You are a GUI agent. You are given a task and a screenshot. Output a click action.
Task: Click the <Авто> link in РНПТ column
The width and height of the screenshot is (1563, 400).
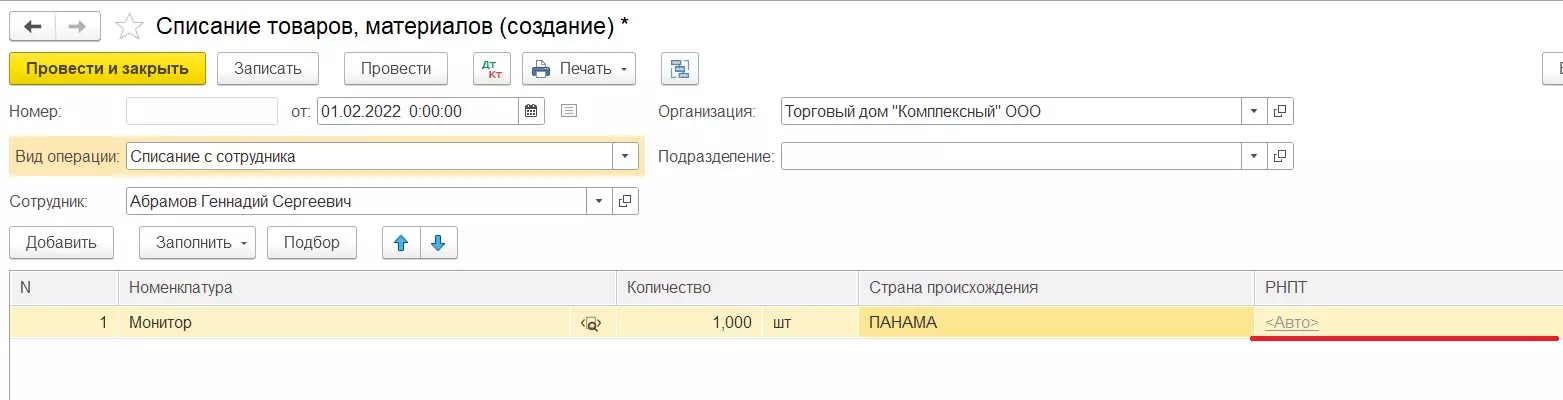(x=1291, y=322)
